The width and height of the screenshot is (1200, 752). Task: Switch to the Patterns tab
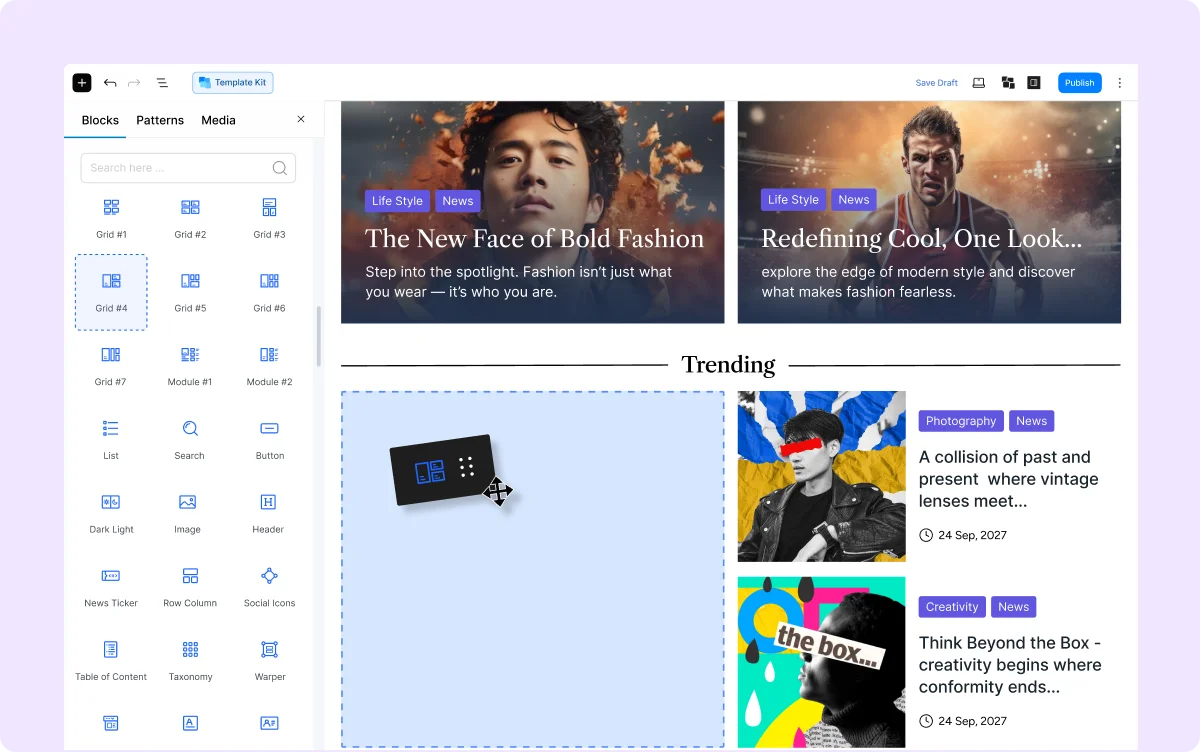(160, 120)
